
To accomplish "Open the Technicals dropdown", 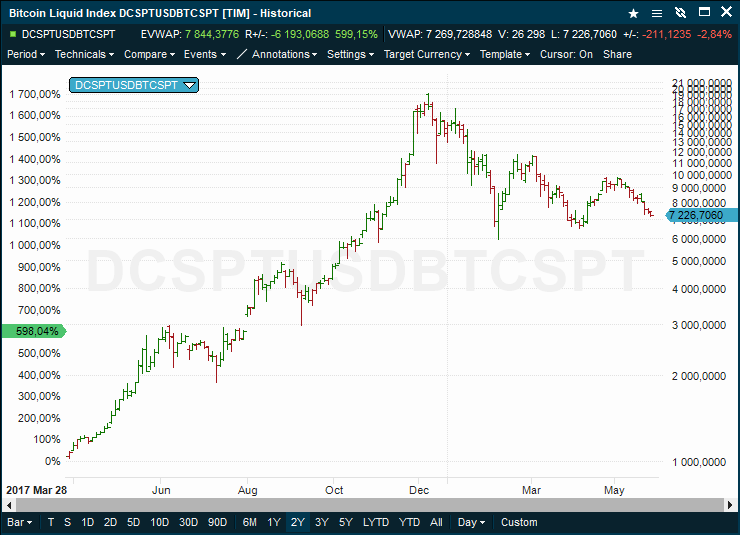I will (x=84, y=54).
